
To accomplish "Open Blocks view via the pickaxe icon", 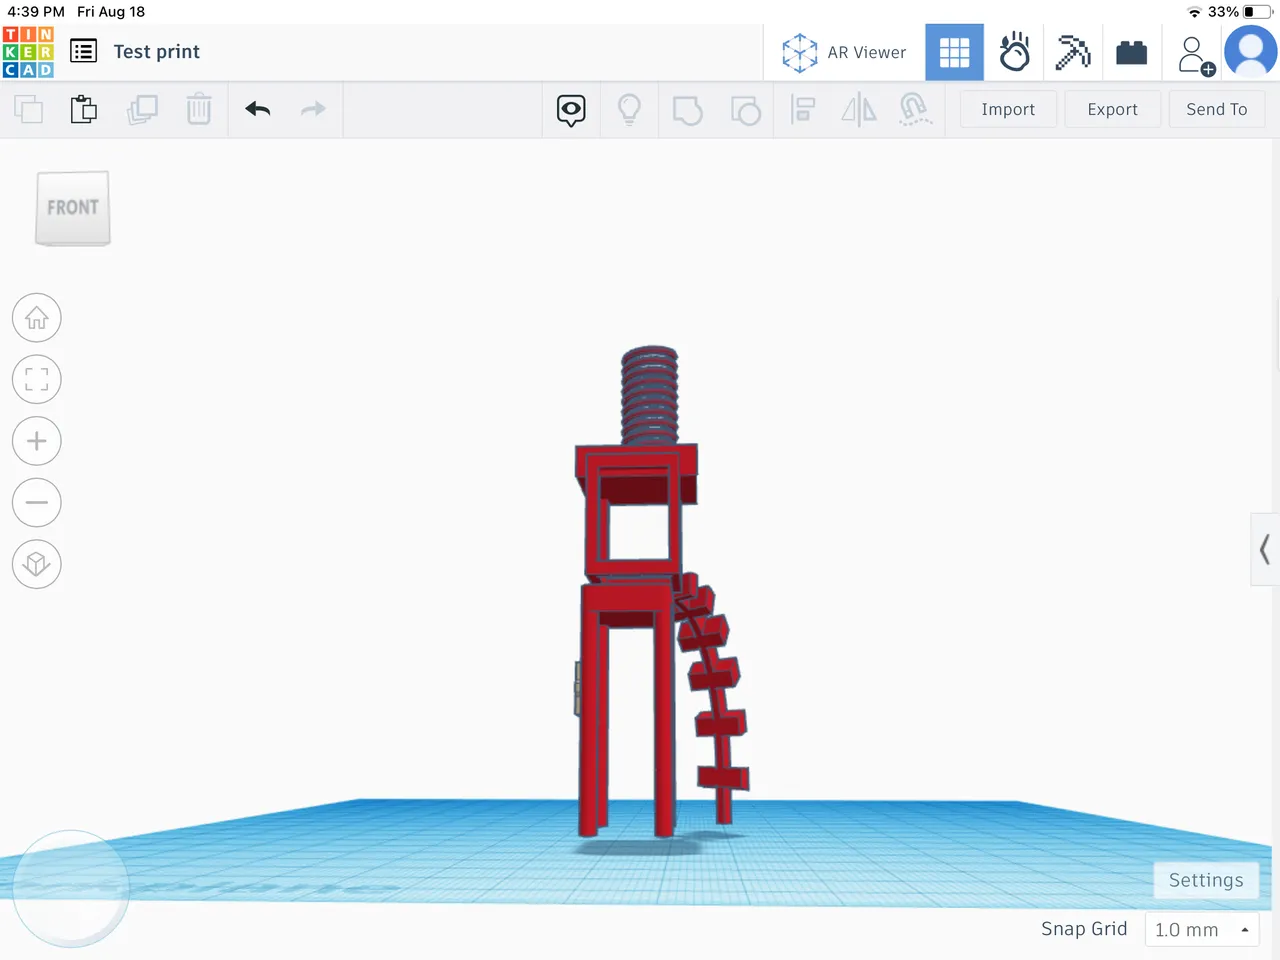I will 1073,52.
